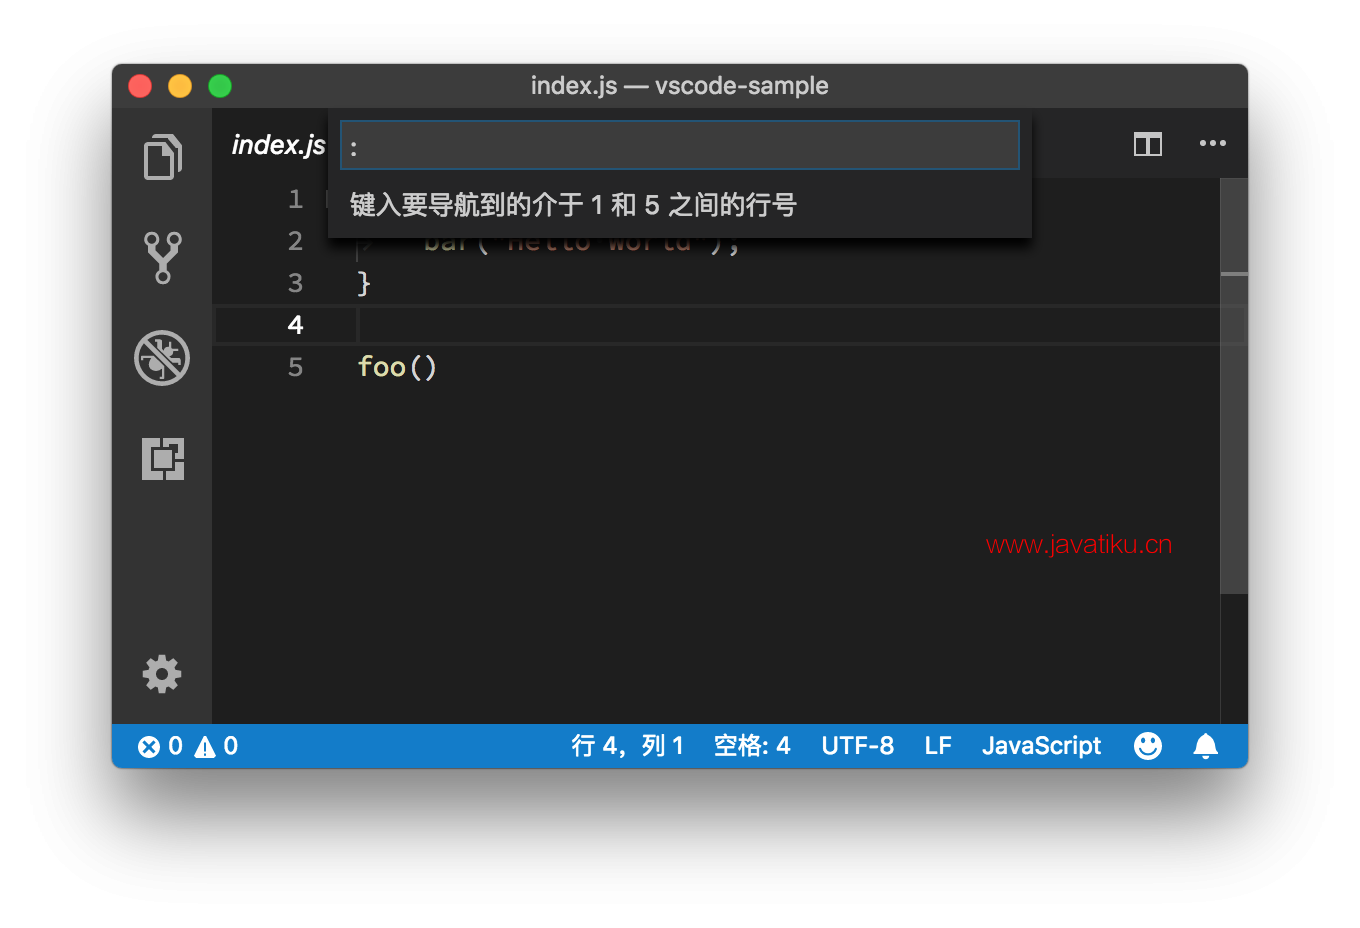
Task: Send feedback via smiley icon
Action: coord(1148,746)
